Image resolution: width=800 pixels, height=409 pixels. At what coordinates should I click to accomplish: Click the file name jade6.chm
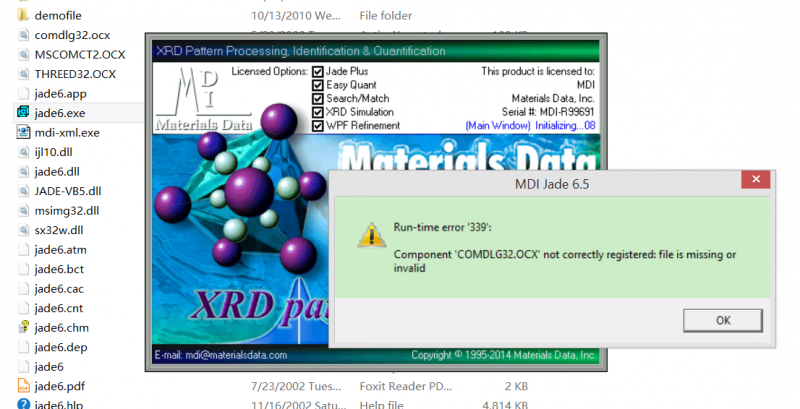(61, 328)
